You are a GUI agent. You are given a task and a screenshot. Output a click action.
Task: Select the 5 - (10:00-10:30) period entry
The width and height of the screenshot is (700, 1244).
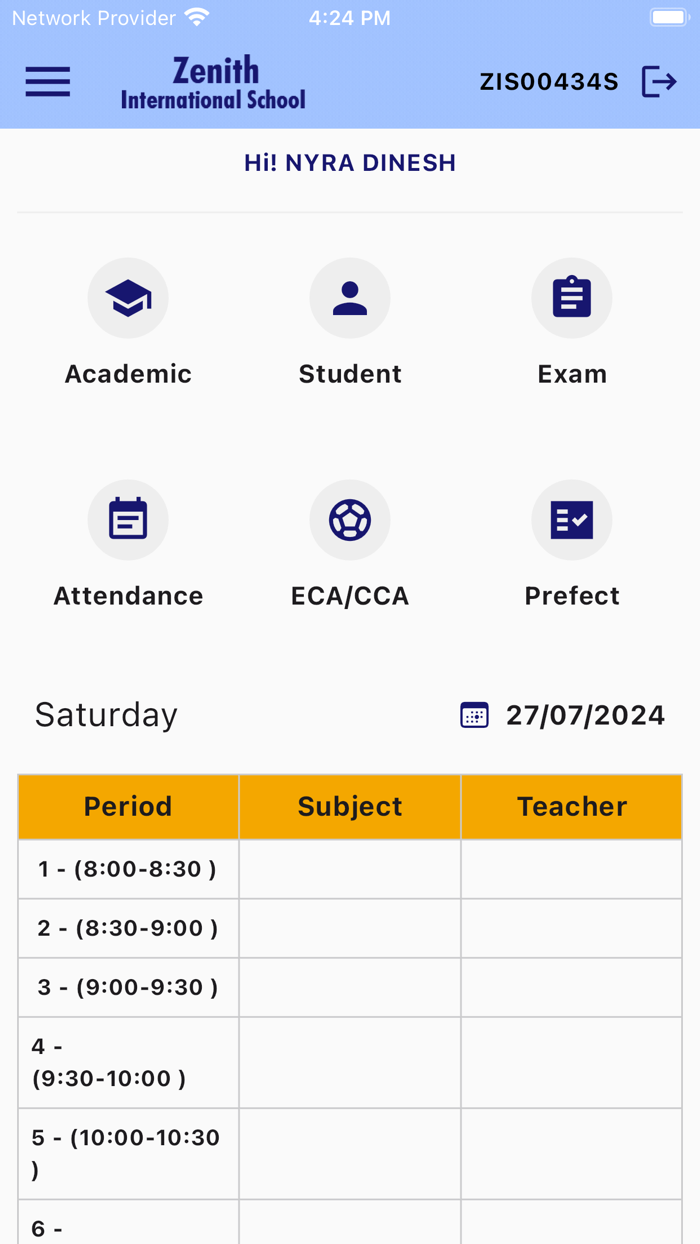(128, 1153)
